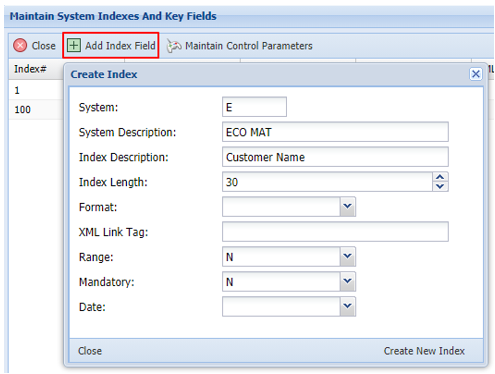This screenshot has height=374, width=495.
Task: Click the Format label
Action: point(98,207)
